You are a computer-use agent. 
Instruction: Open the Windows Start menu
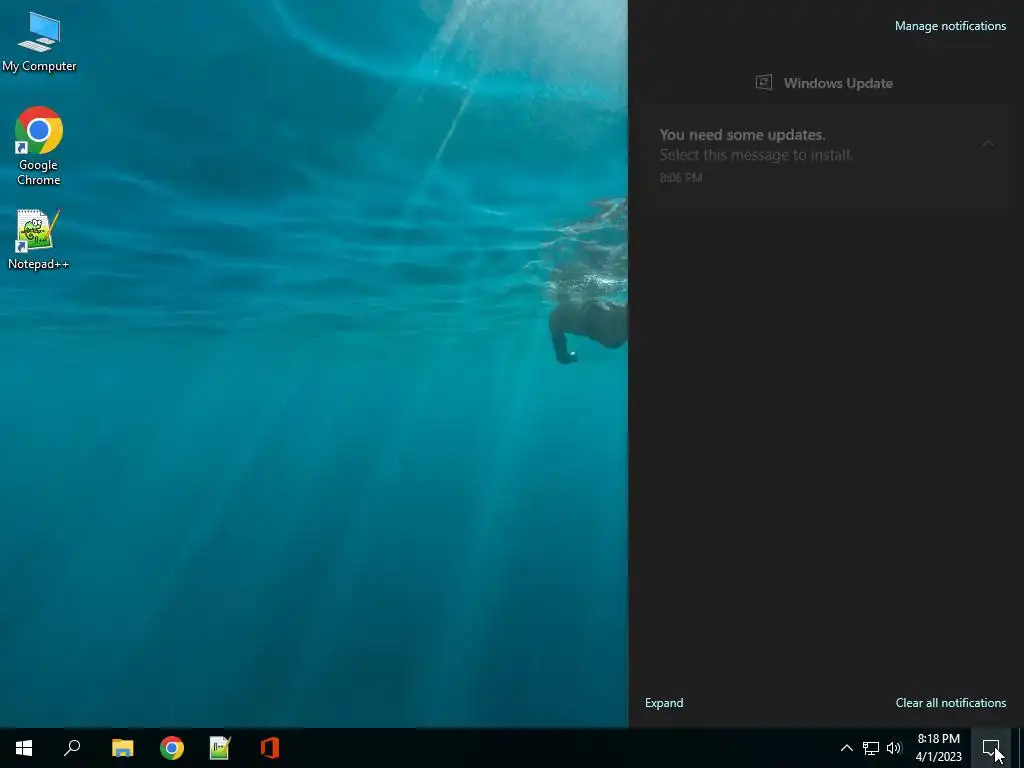pyautogui.click(x=24, y=748)
